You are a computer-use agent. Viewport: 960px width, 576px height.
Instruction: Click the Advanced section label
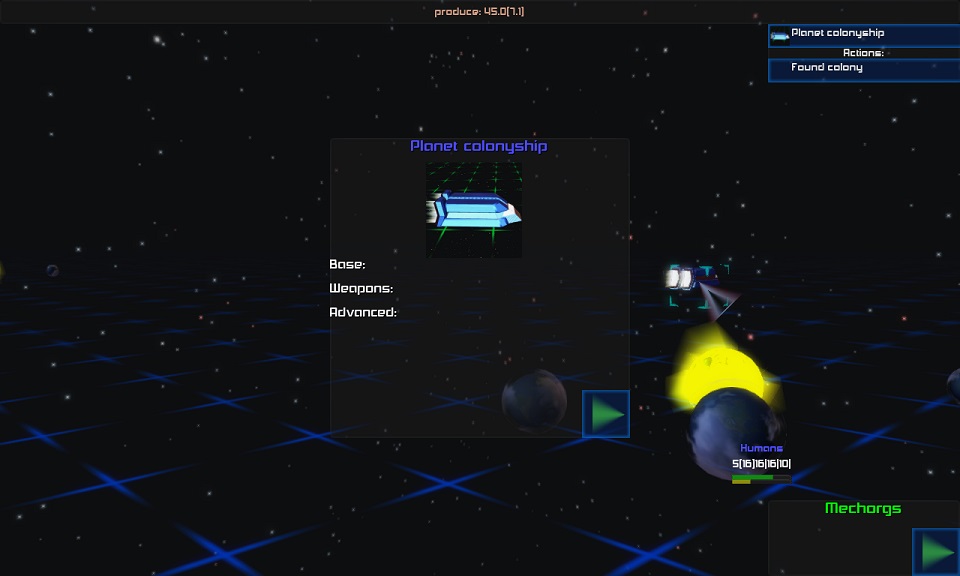click(363, 313)
